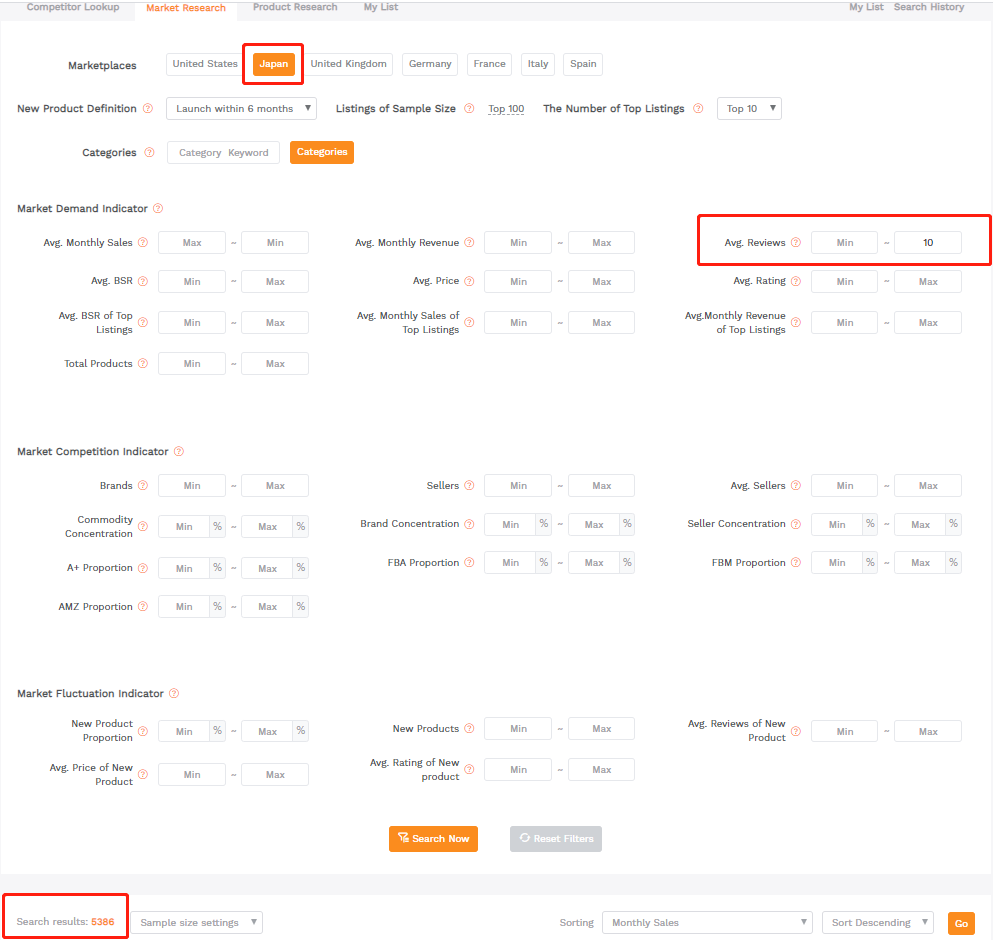Switch to the Product Research tab
Screen dimensions: 993x940
tap(295, 7)
